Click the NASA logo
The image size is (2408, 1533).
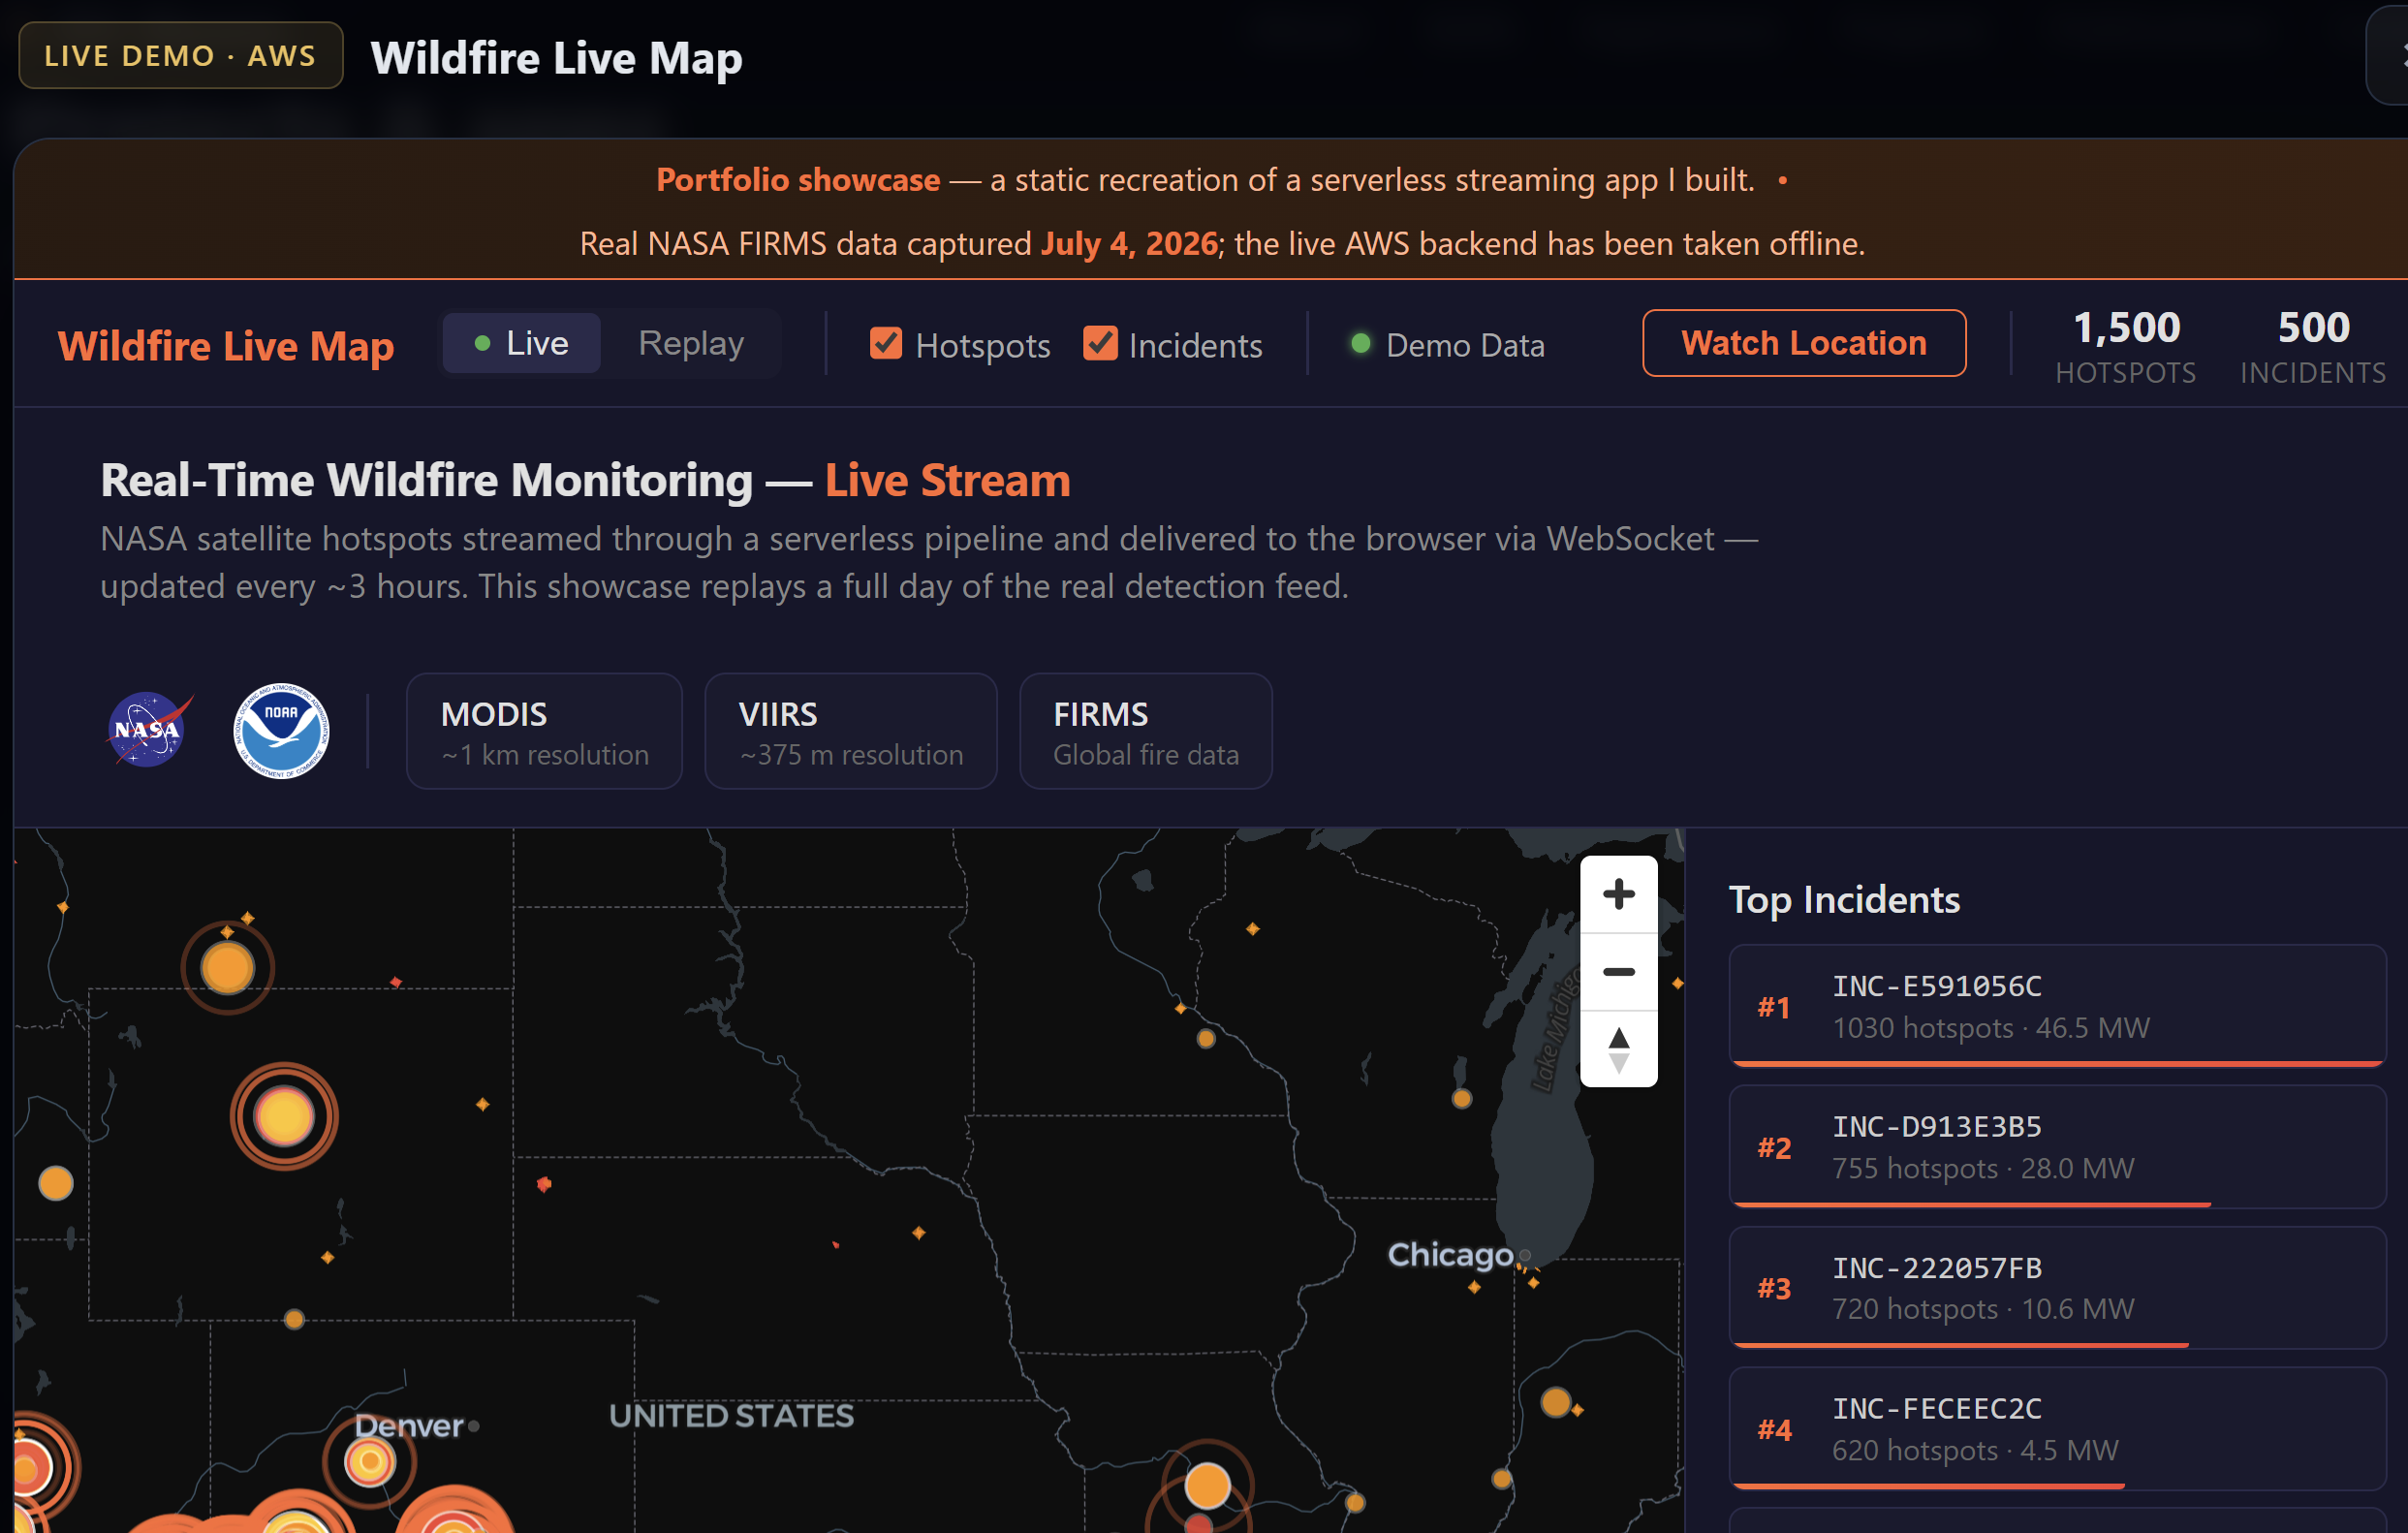[148, 729]
